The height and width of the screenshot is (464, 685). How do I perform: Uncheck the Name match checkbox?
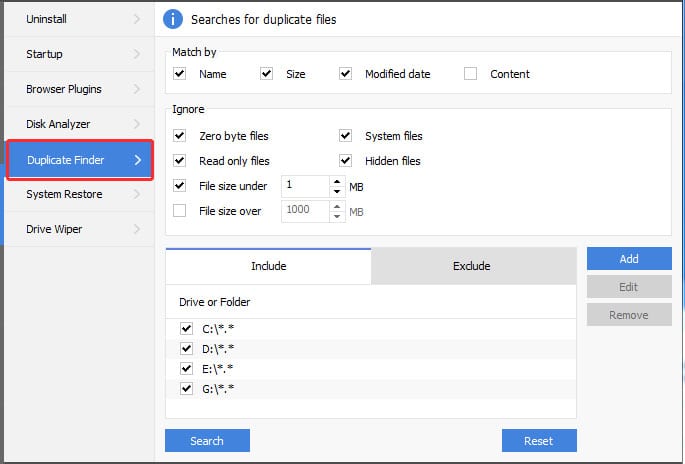tap(180, 74)
